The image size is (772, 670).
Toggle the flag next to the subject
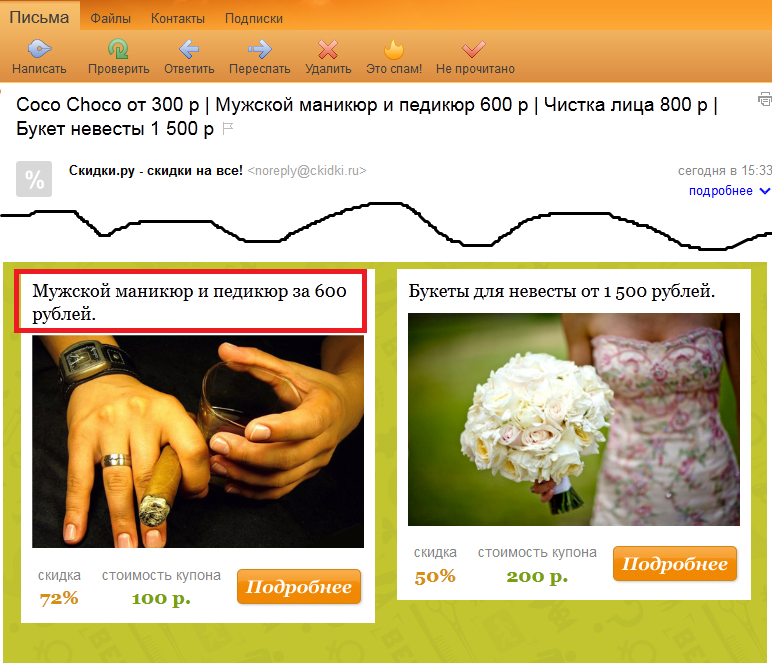click(227, 129)
